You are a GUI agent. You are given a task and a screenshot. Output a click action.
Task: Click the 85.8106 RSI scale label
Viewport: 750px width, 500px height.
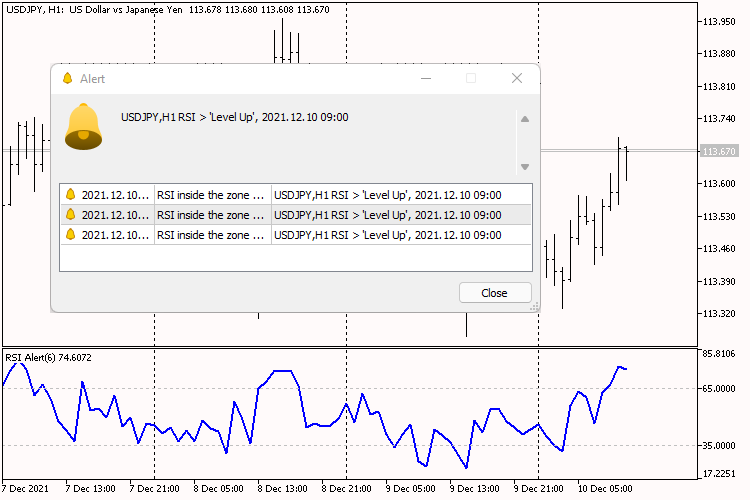[x=719, y=354]
